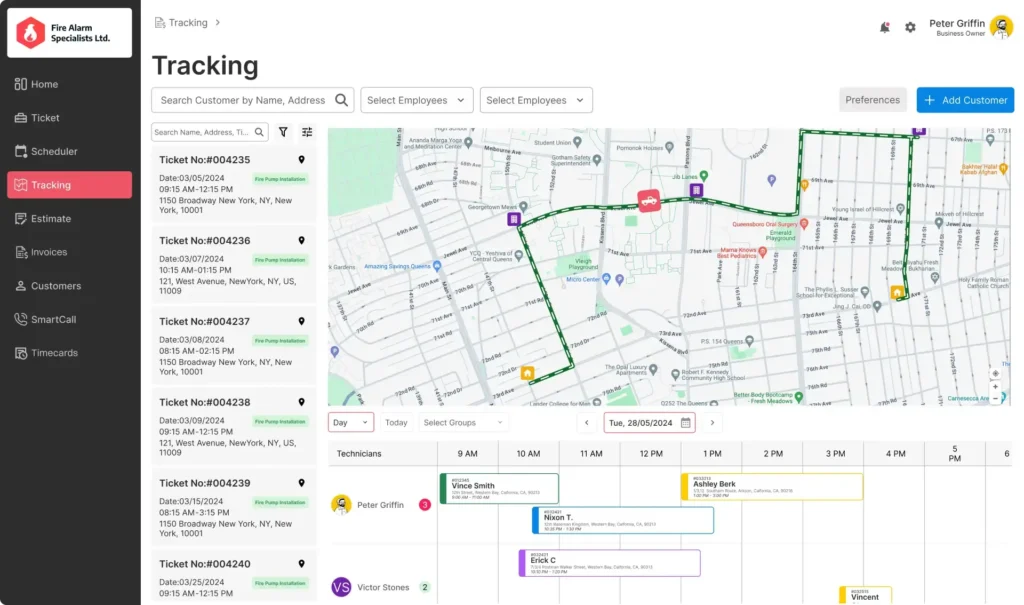This screenshot has height=605, width=1024.
Task: Select technician Victor Stones row
Action: (x=383, y=587)
